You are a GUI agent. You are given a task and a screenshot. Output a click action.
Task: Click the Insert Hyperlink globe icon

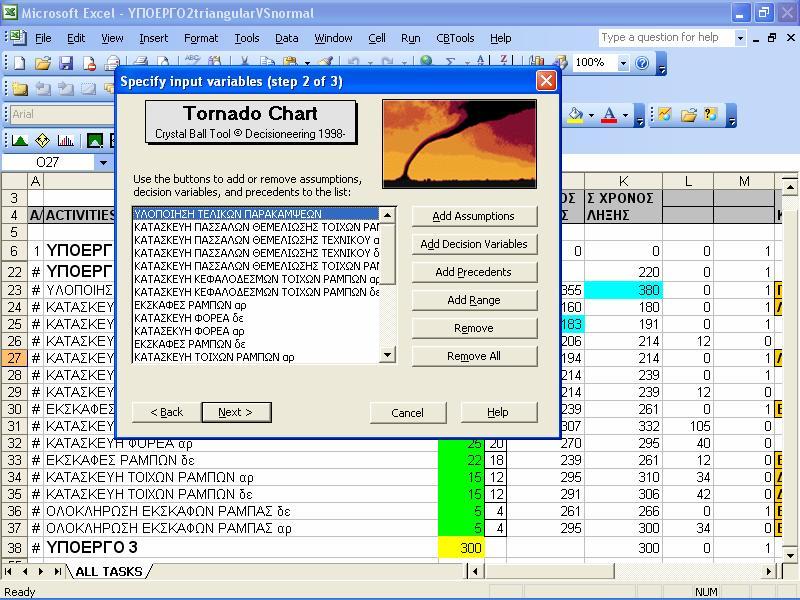426,61
